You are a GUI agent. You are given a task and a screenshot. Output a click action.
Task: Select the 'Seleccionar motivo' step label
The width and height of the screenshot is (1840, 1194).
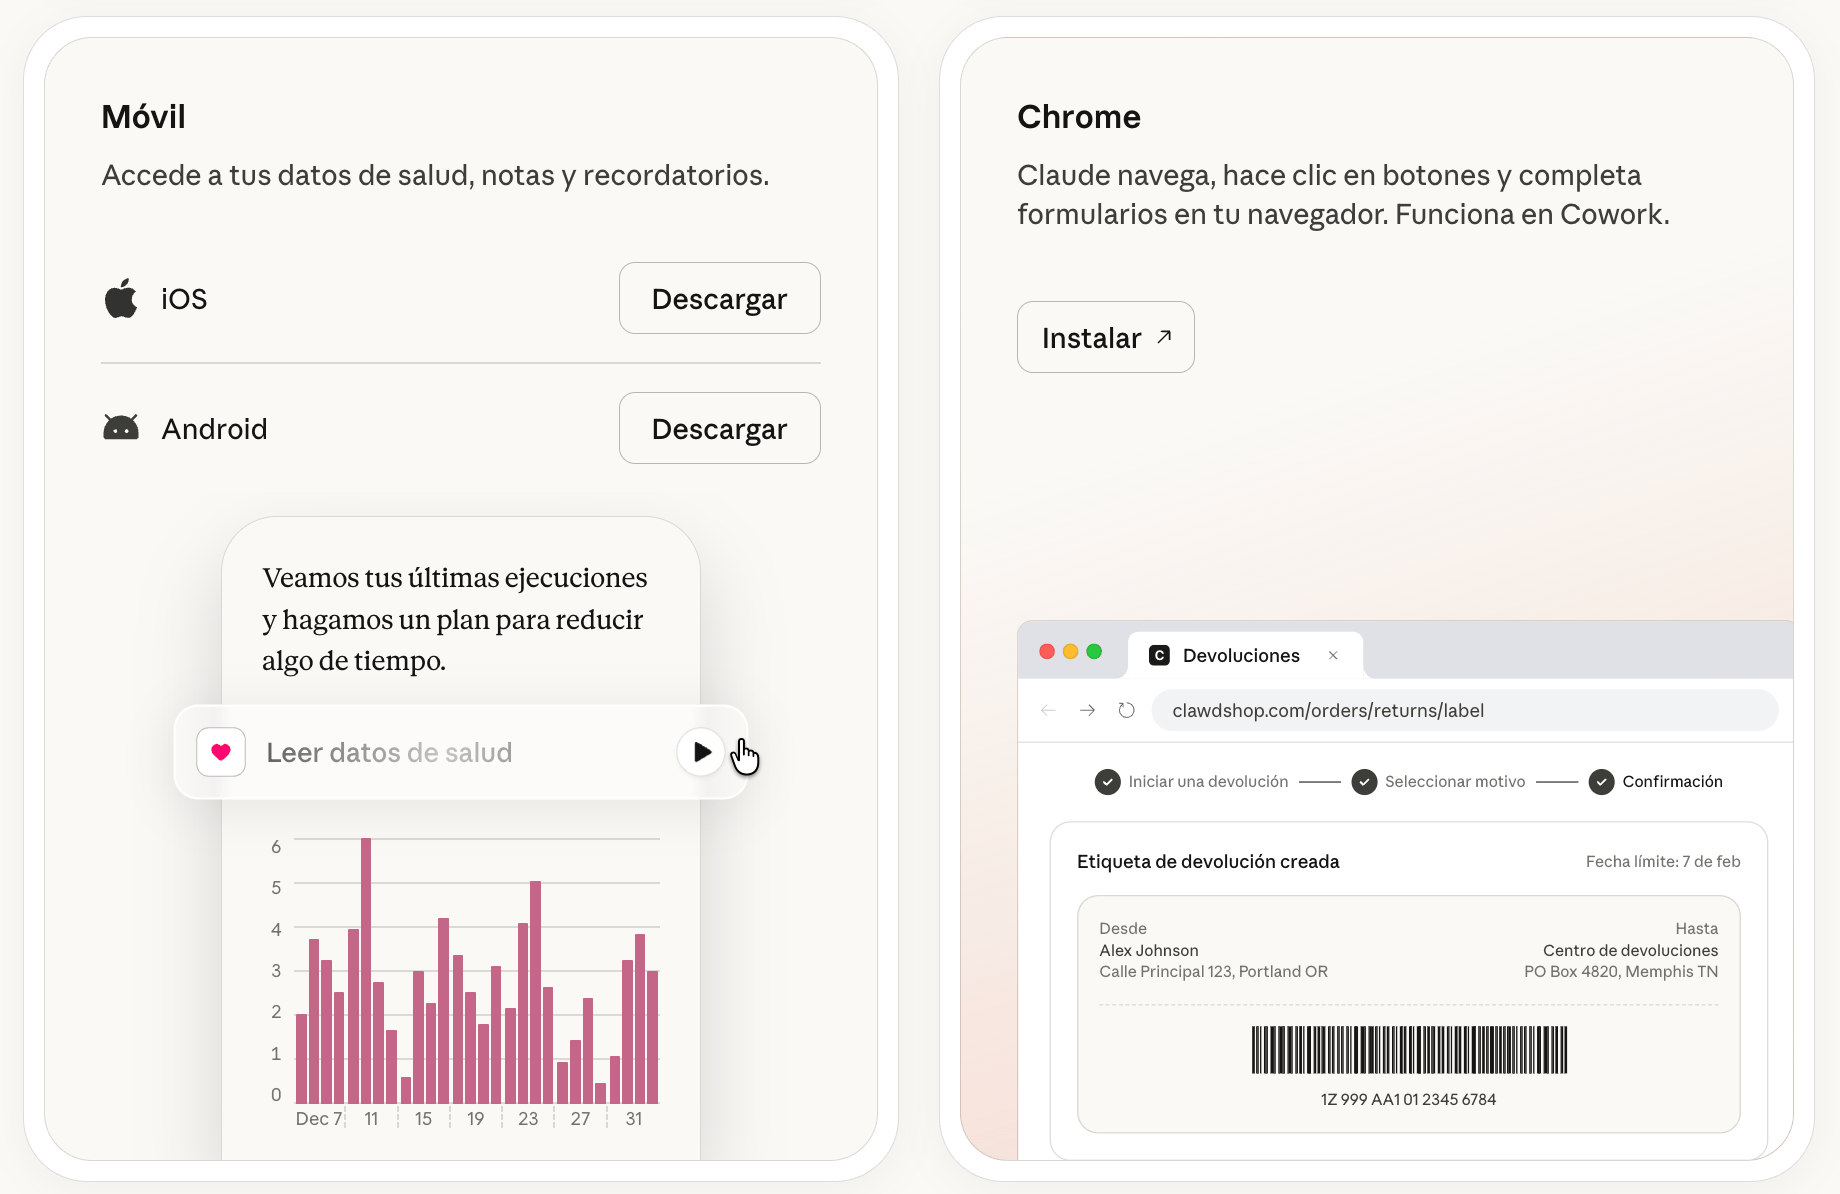(x=1455, y=782)
